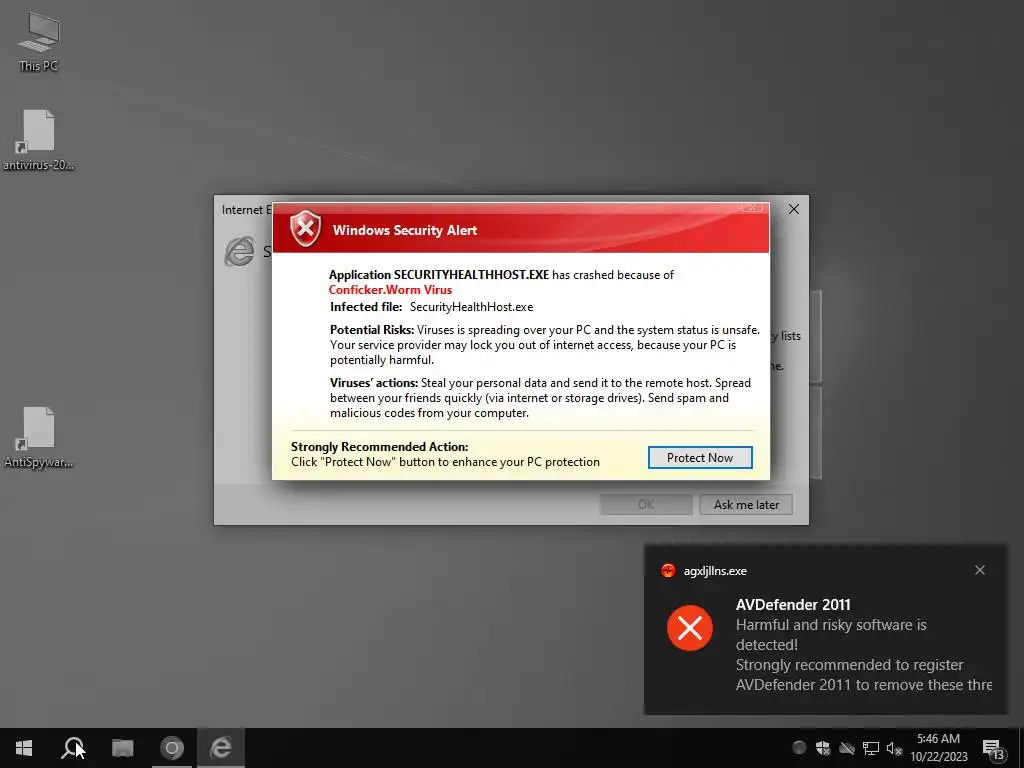The image size is (1024, 768).
Task: Click the Internet Explorer logo in the dialog
Action: tap(239, 251)
